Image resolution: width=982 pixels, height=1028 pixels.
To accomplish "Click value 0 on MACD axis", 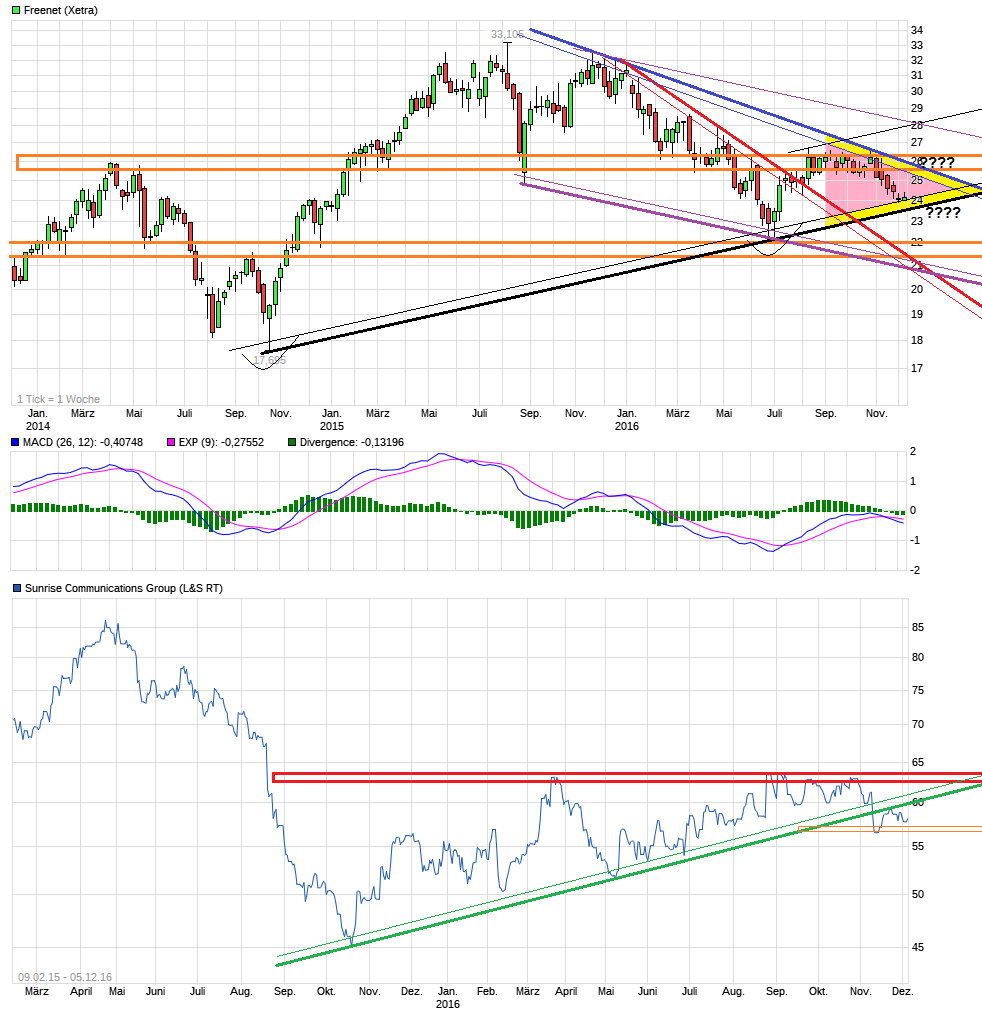I will (913, 511).
